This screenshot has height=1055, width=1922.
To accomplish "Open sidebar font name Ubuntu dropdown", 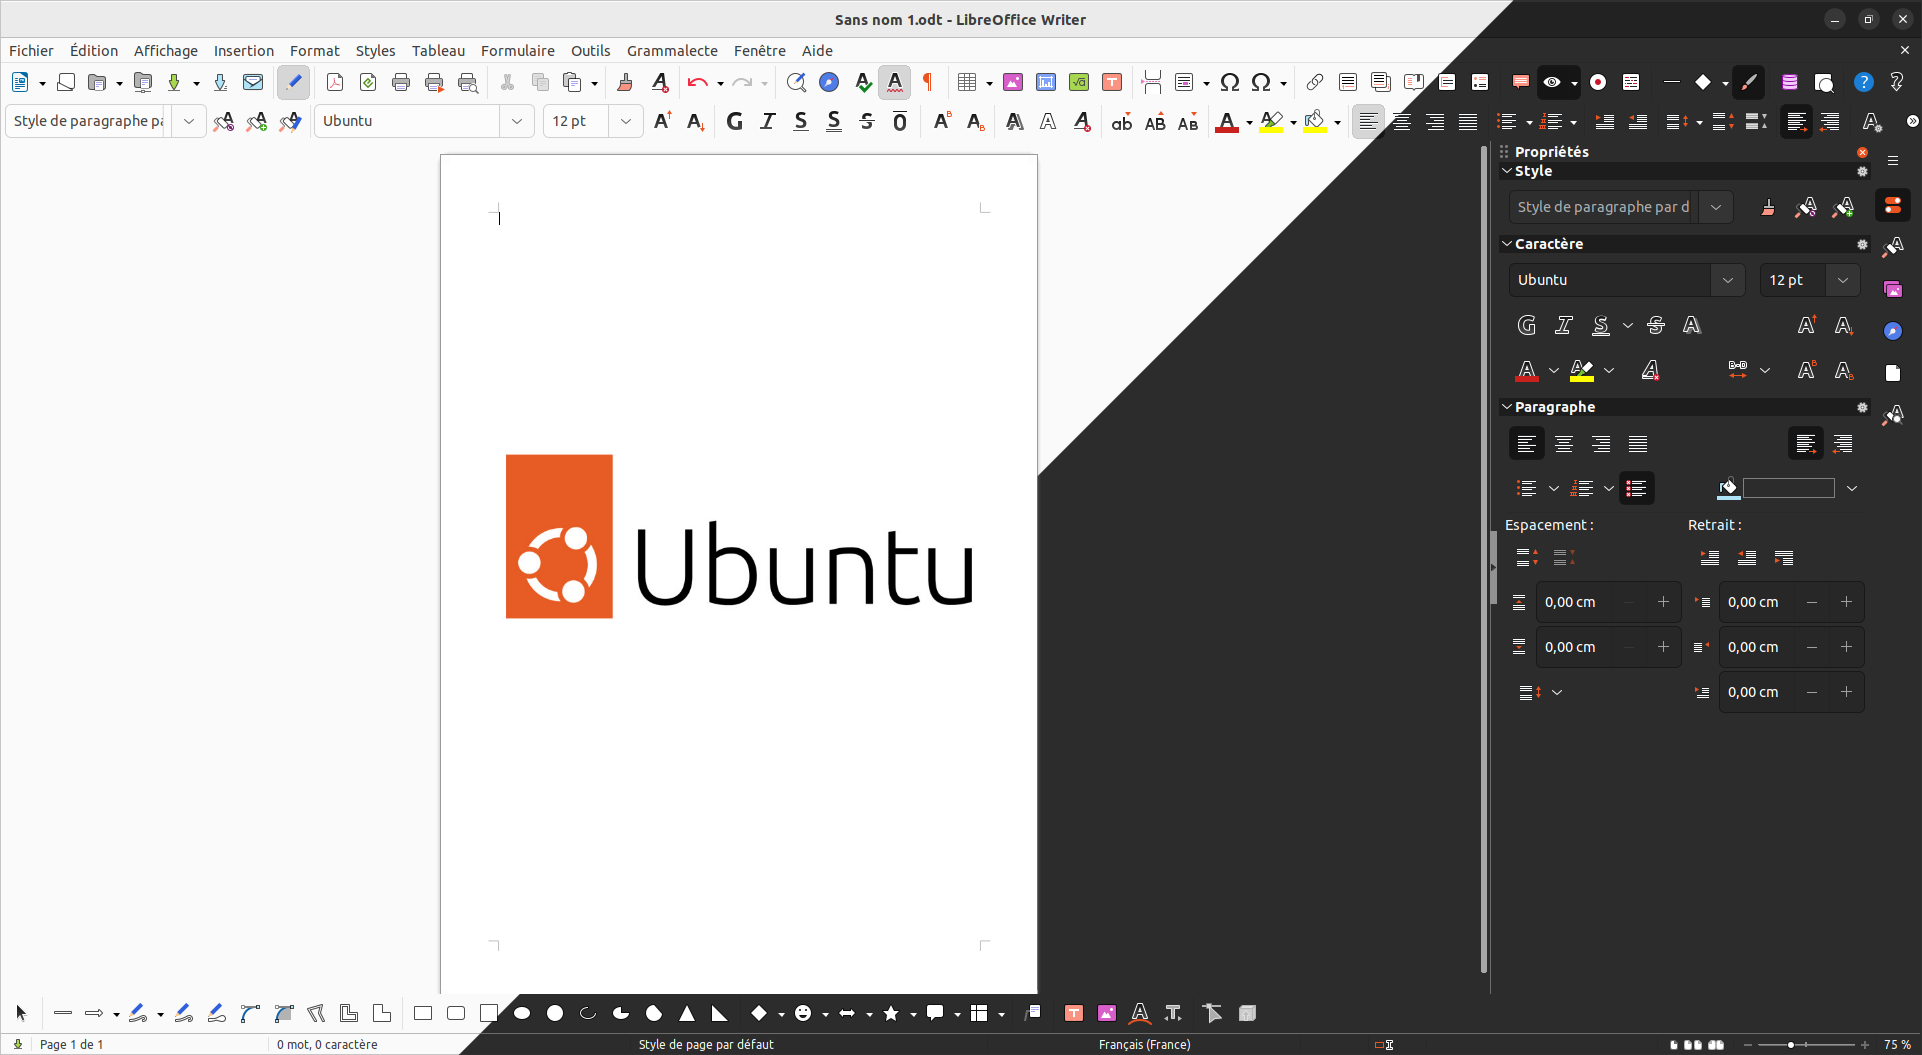I will (x=1727, y=280).
